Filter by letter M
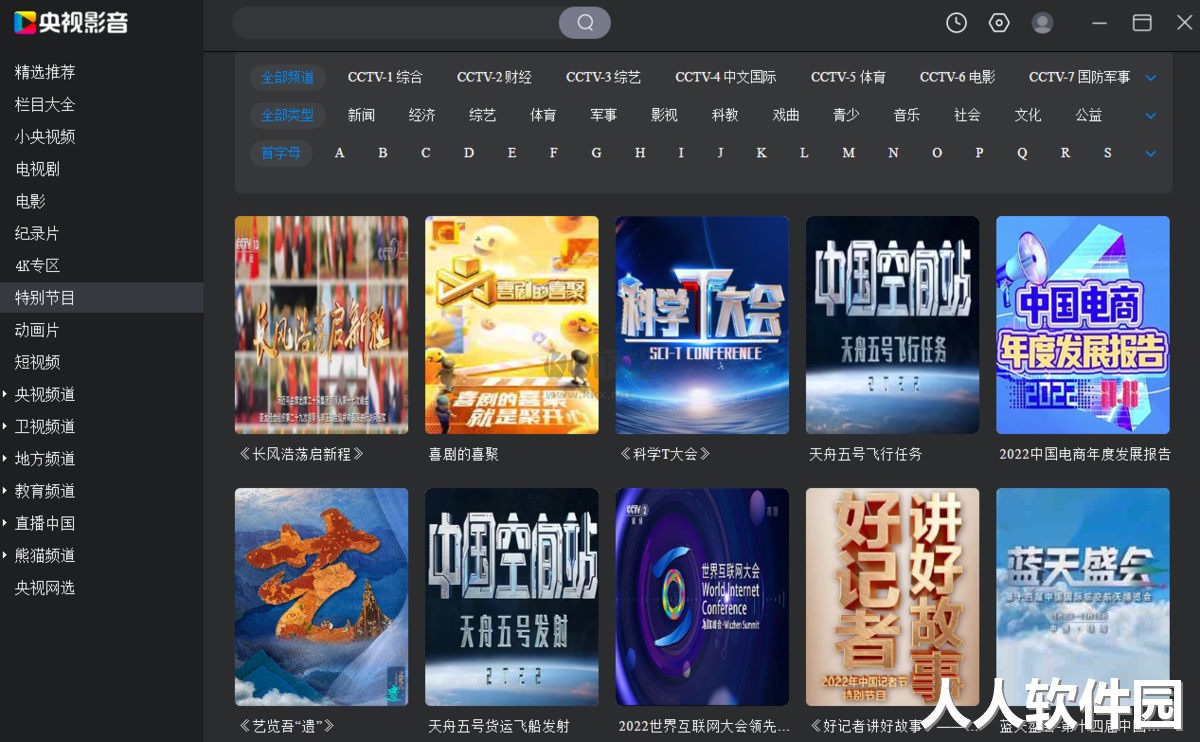This screenshot has width=1200, height=742. coord(848,153)
